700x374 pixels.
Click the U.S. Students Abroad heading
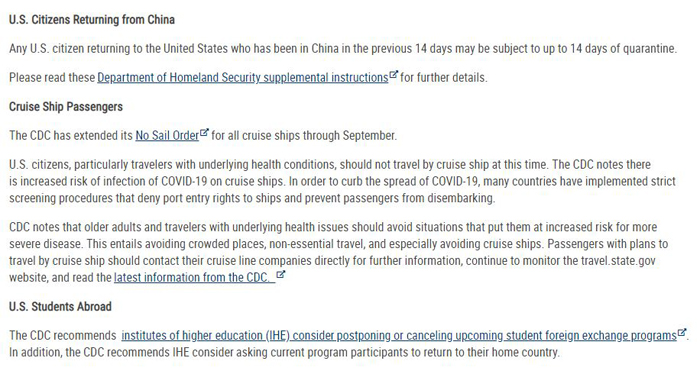(60, 307)
